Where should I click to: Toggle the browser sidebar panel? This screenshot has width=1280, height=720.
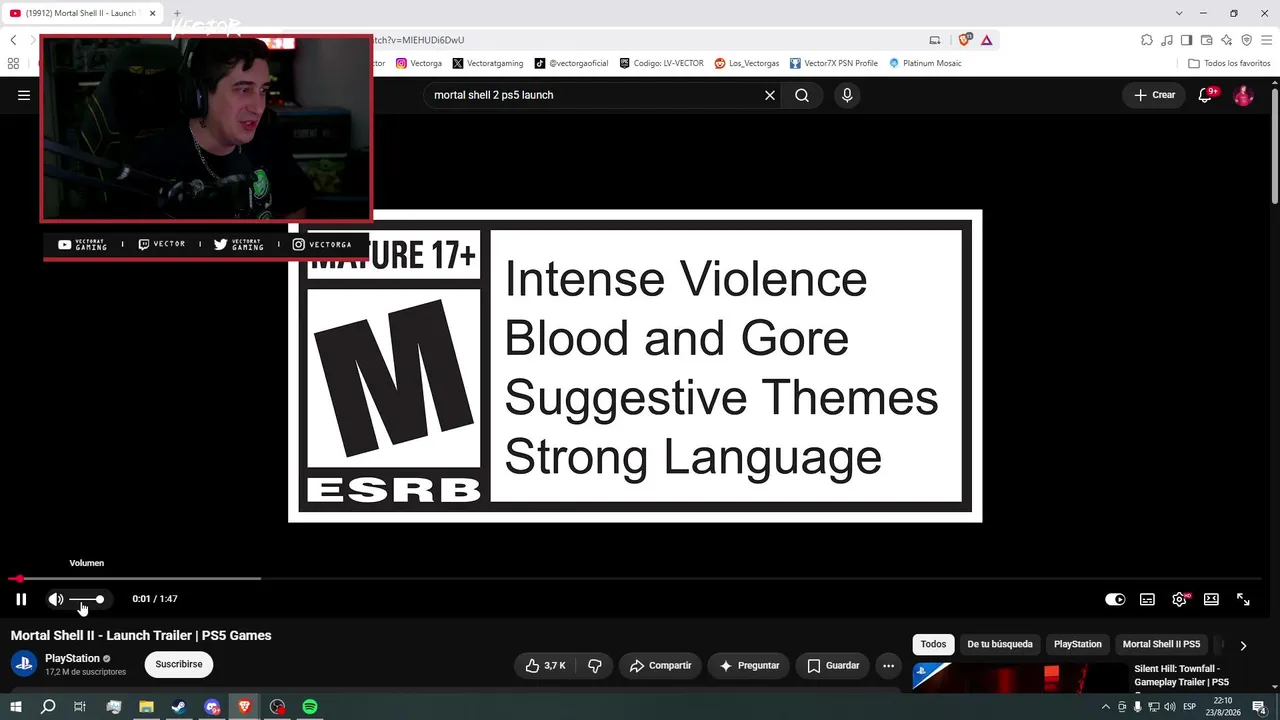coord(1187,40)
